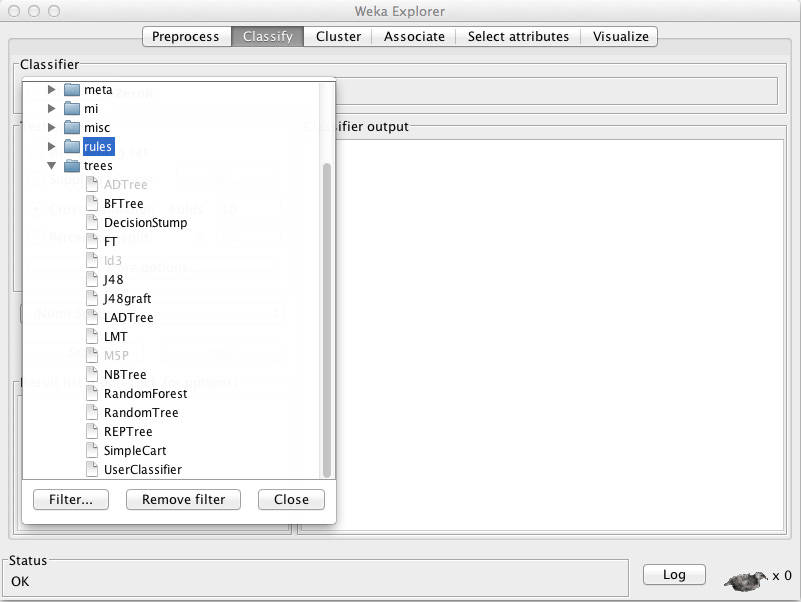The image size is (801, 602).
Task: Click the rules folder icon
Action: coord(72,147)
